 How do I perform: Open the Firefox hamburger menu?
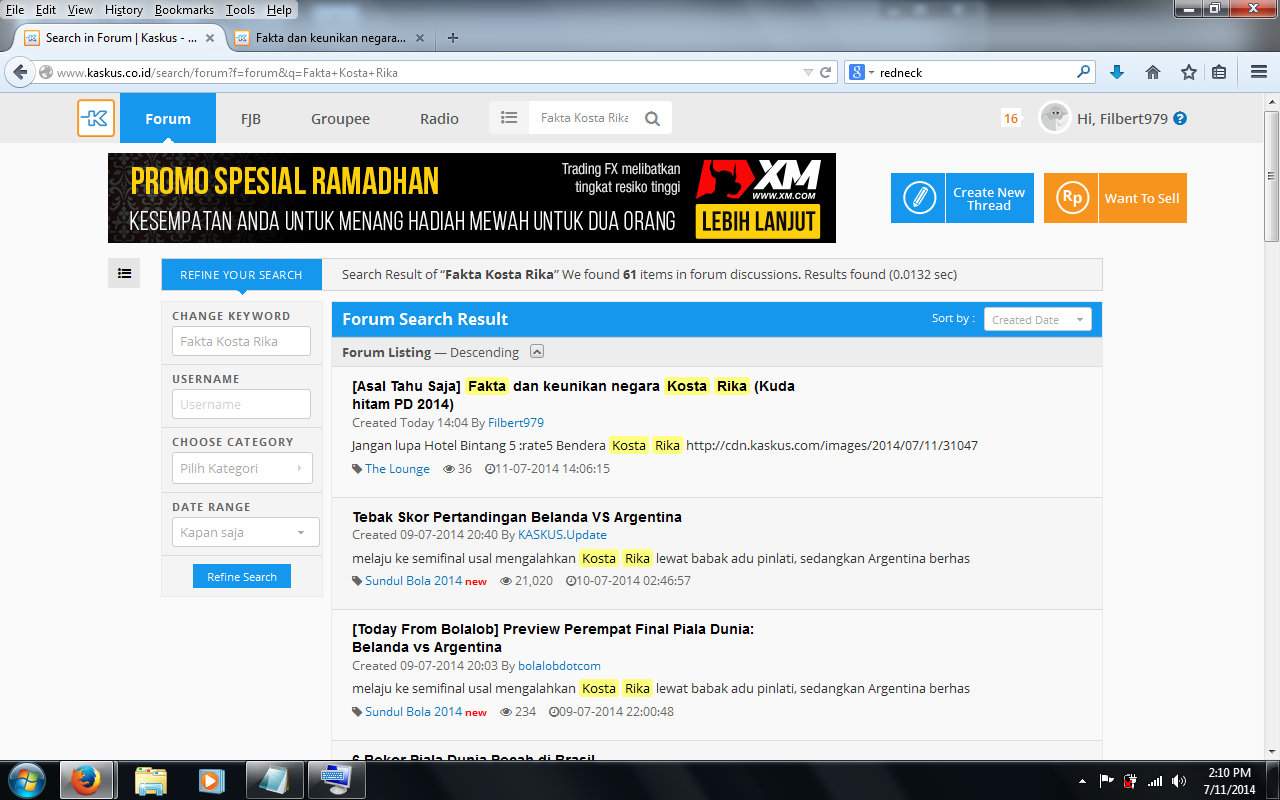1259,72
